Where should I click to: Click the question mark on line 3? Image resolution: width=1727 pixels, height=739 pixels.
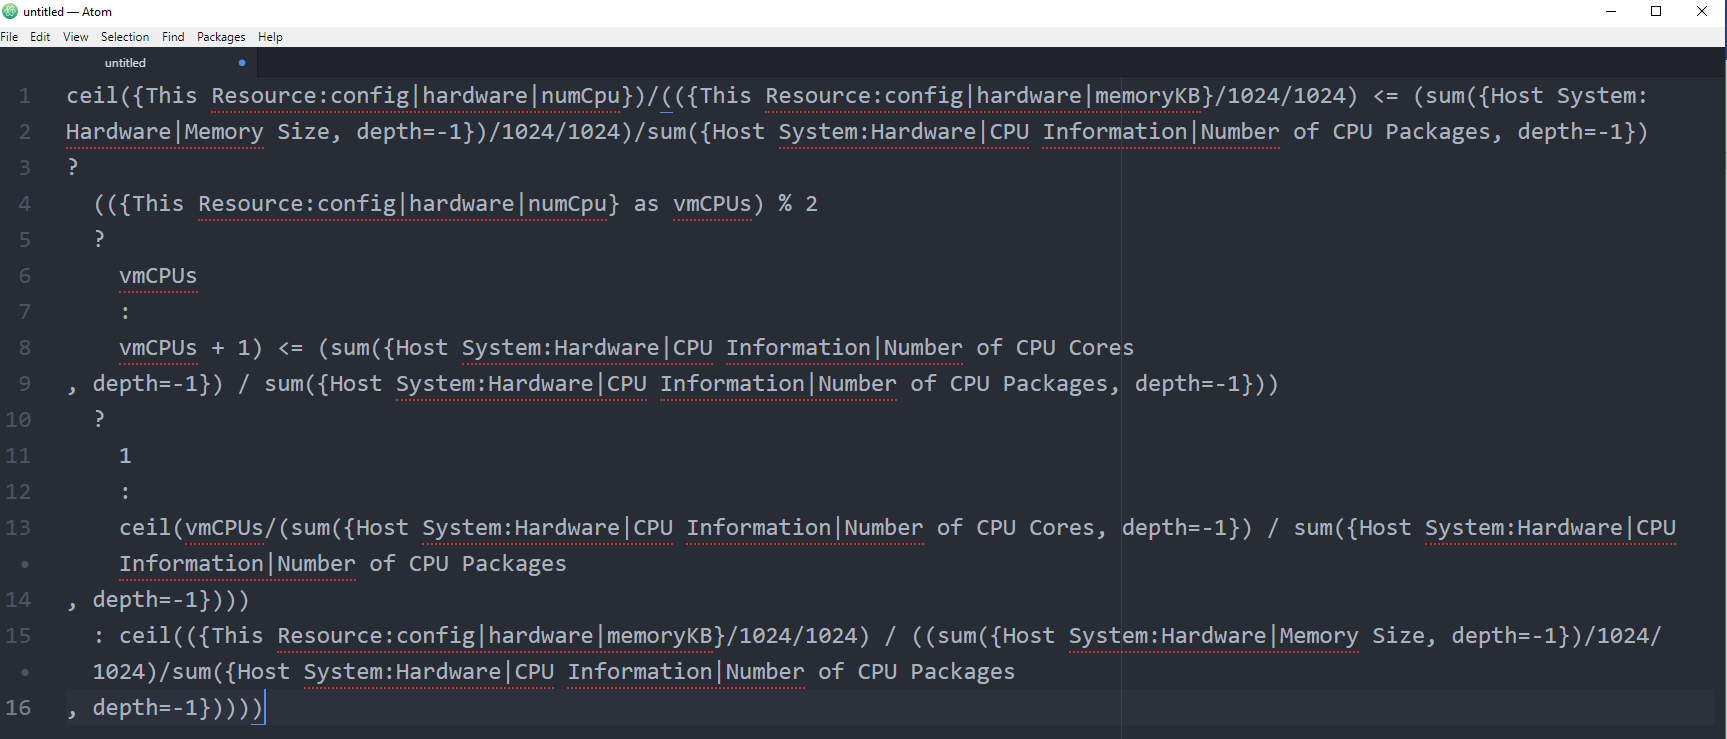coord(72,167)
